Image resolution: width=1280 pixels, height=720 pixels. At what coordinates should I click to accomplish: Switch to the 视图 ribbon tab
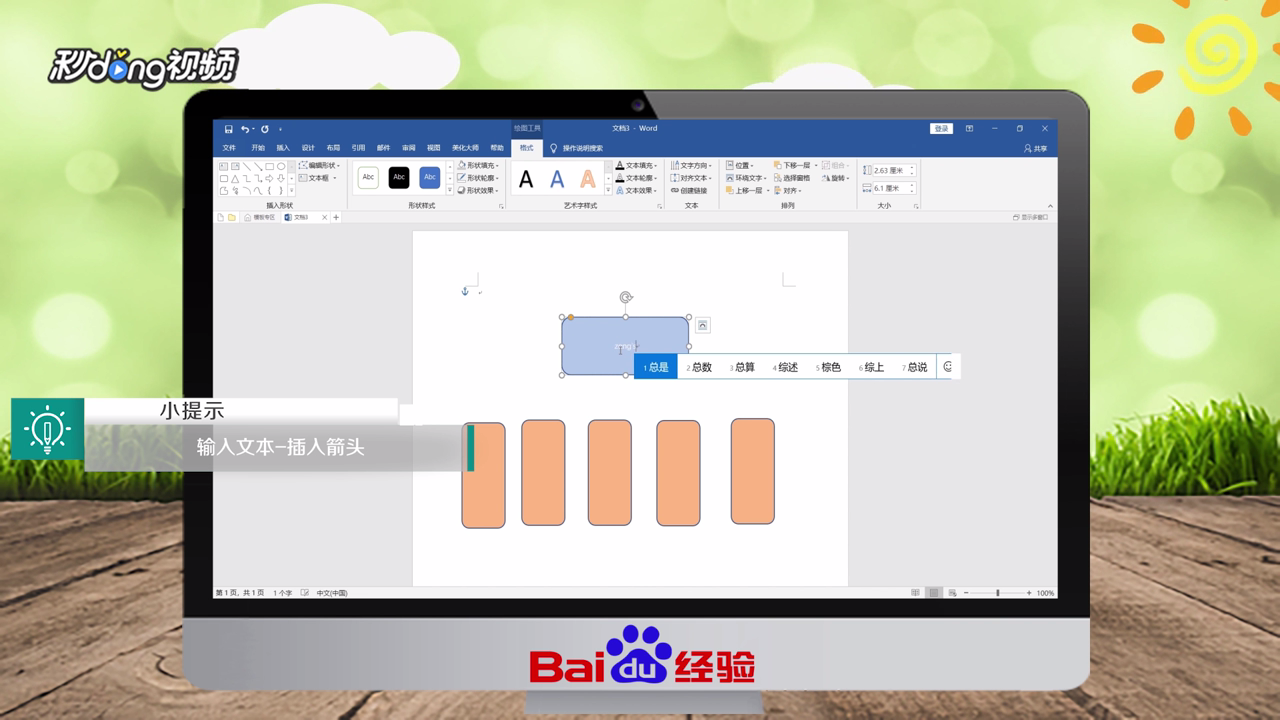coord(433,148)
